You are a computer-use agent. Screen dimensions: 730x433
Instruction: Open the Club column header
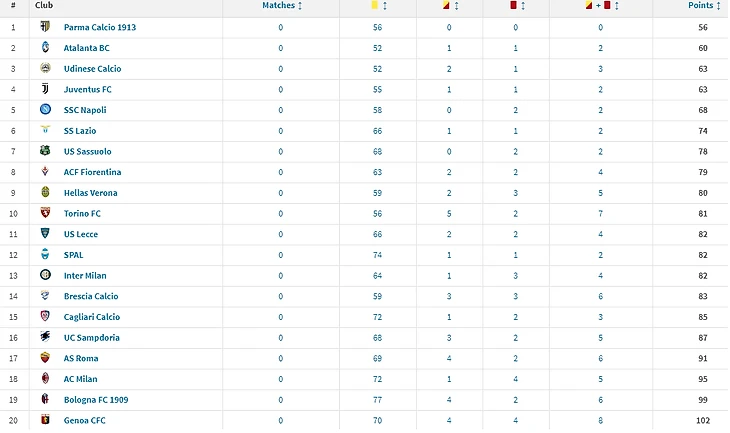coord(44,5)
